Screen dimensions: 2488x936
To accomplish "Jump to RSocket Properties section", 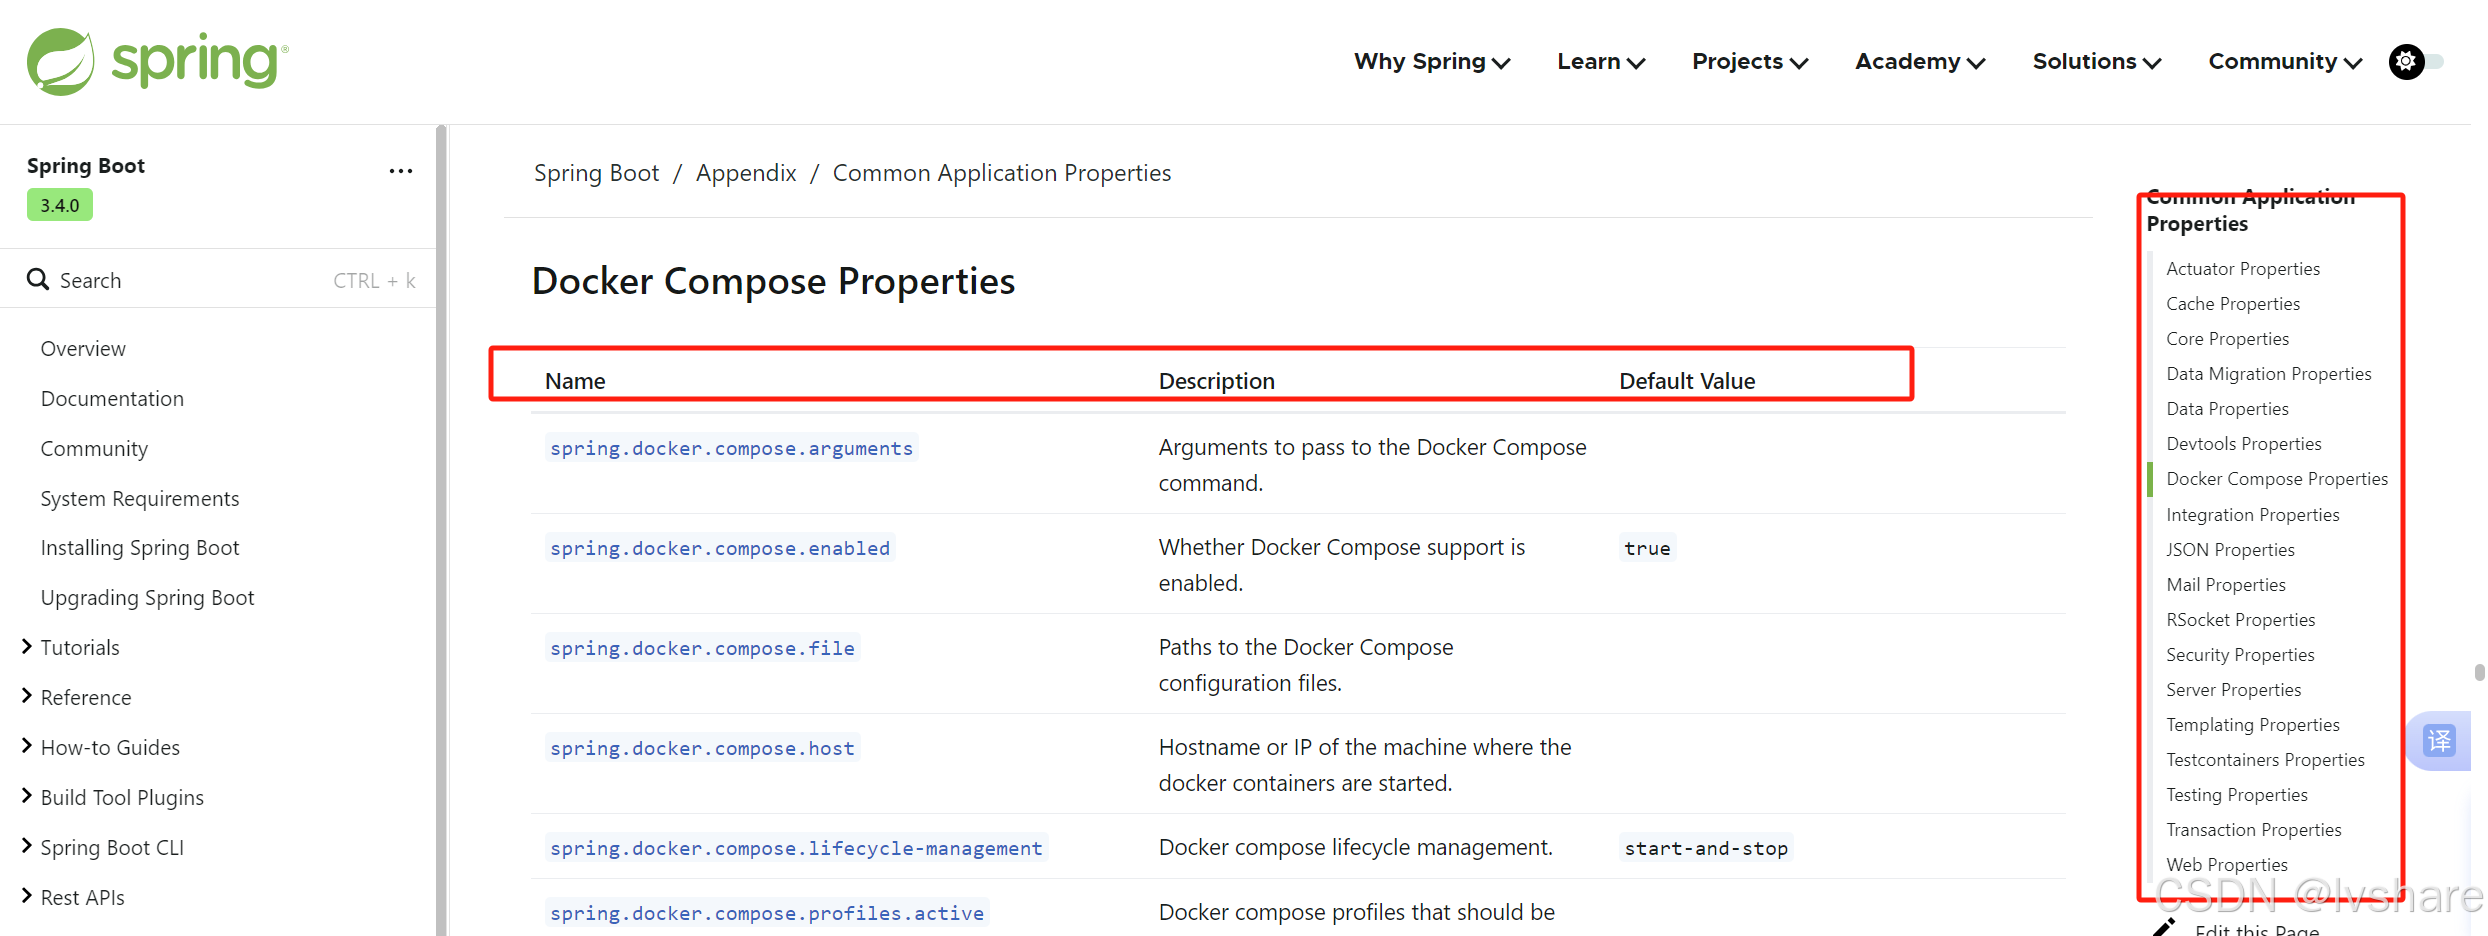I will point(2241,620).
